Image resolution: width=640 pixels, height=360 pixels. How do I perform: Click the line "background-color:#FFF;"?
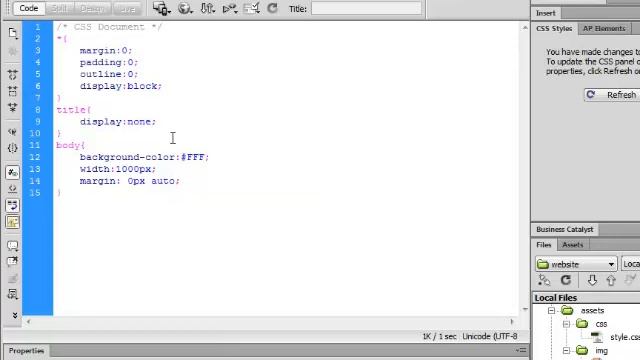pos(144,157)
